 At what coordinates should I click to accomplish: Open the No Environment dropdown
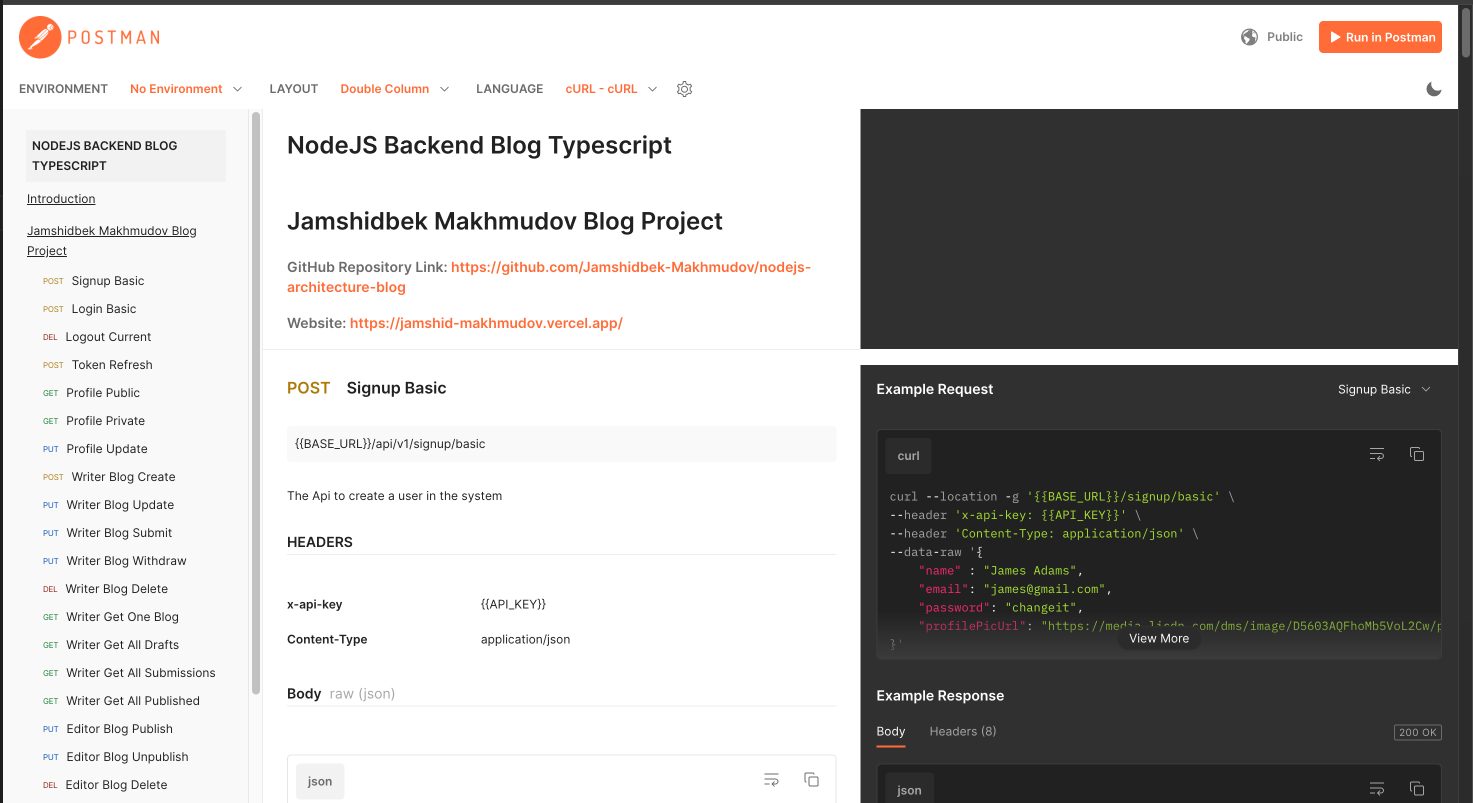186,89
